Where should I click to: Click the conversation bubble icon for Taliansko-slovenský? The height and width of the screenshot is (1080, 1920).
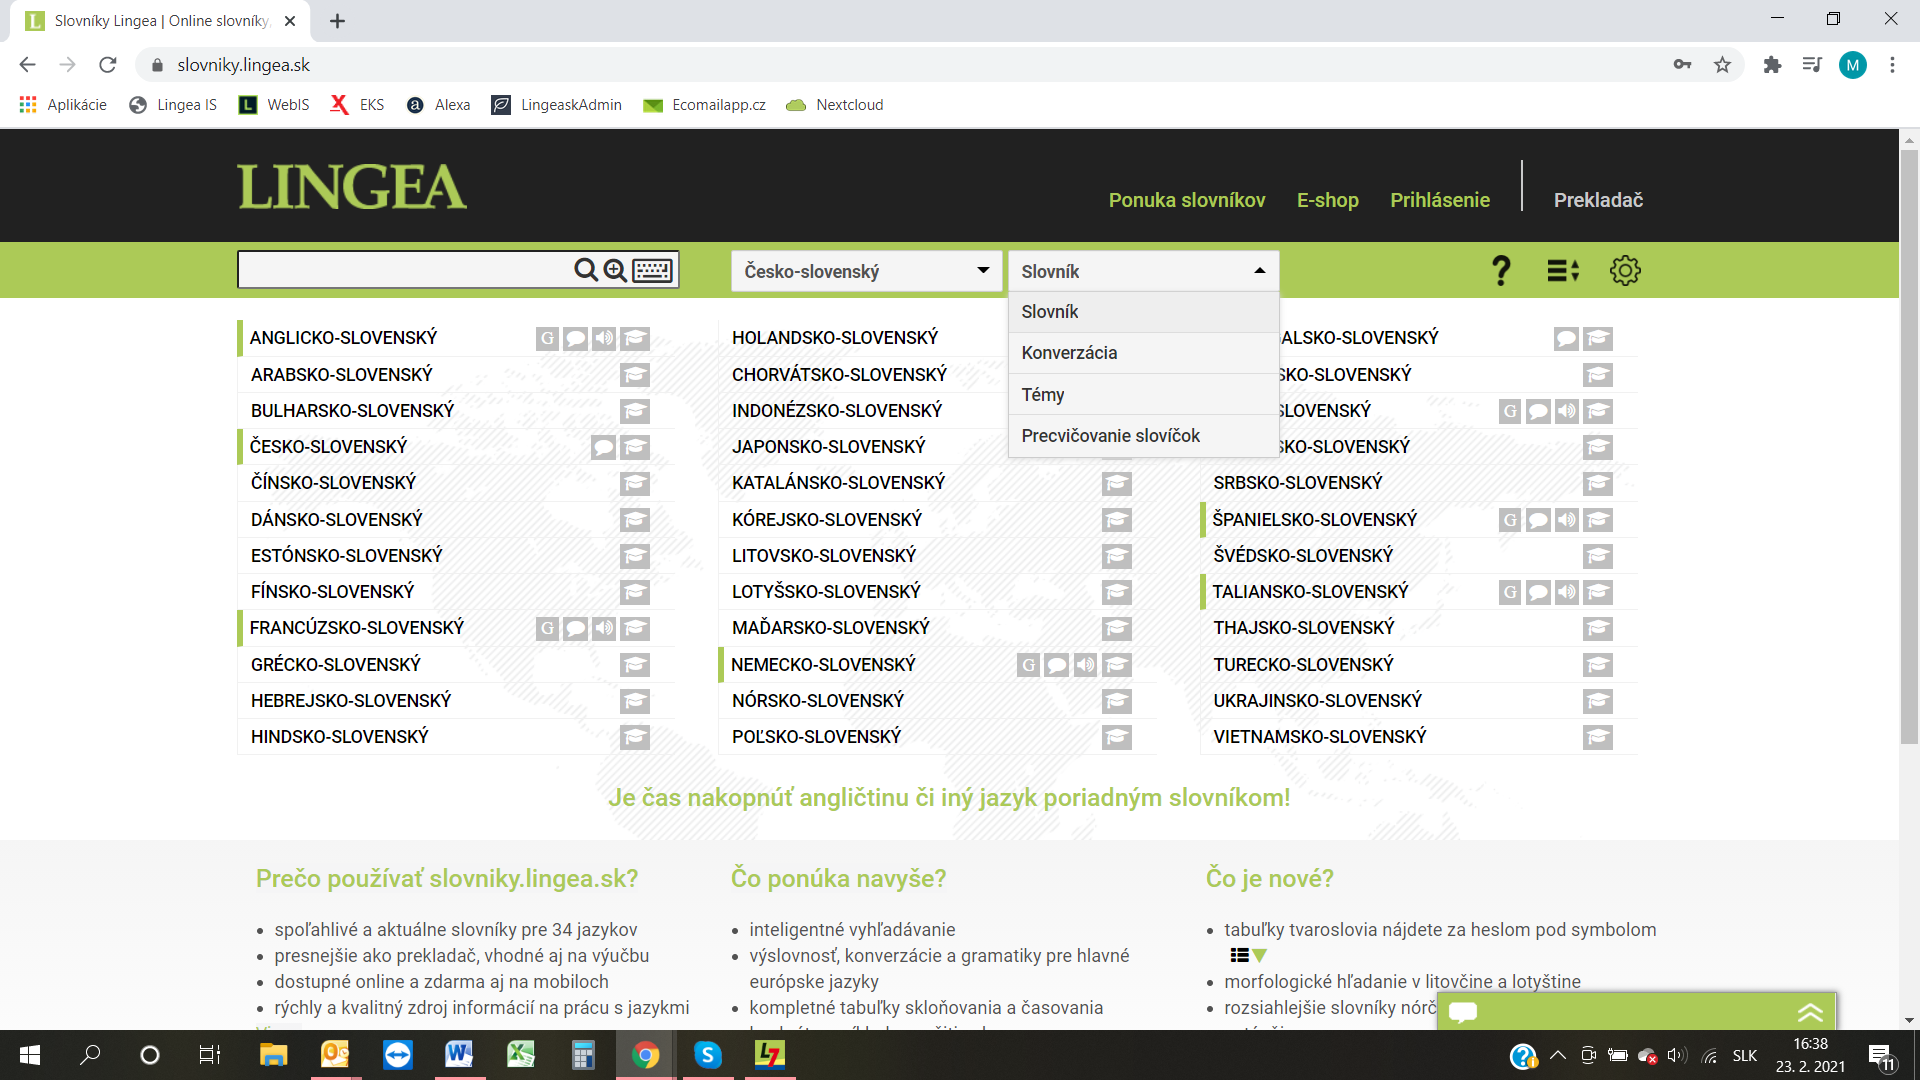tap(1539, 593)
